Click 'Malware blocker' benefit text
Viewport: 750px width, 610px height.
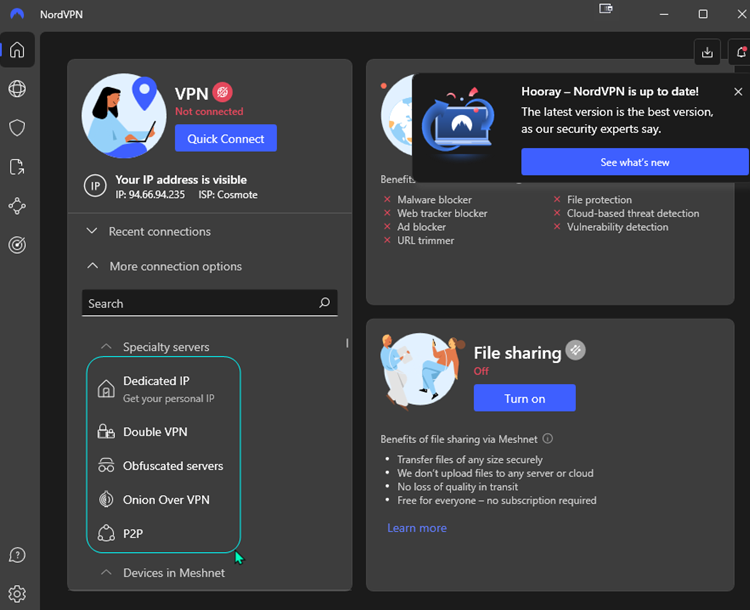click(x=434, y=200)
